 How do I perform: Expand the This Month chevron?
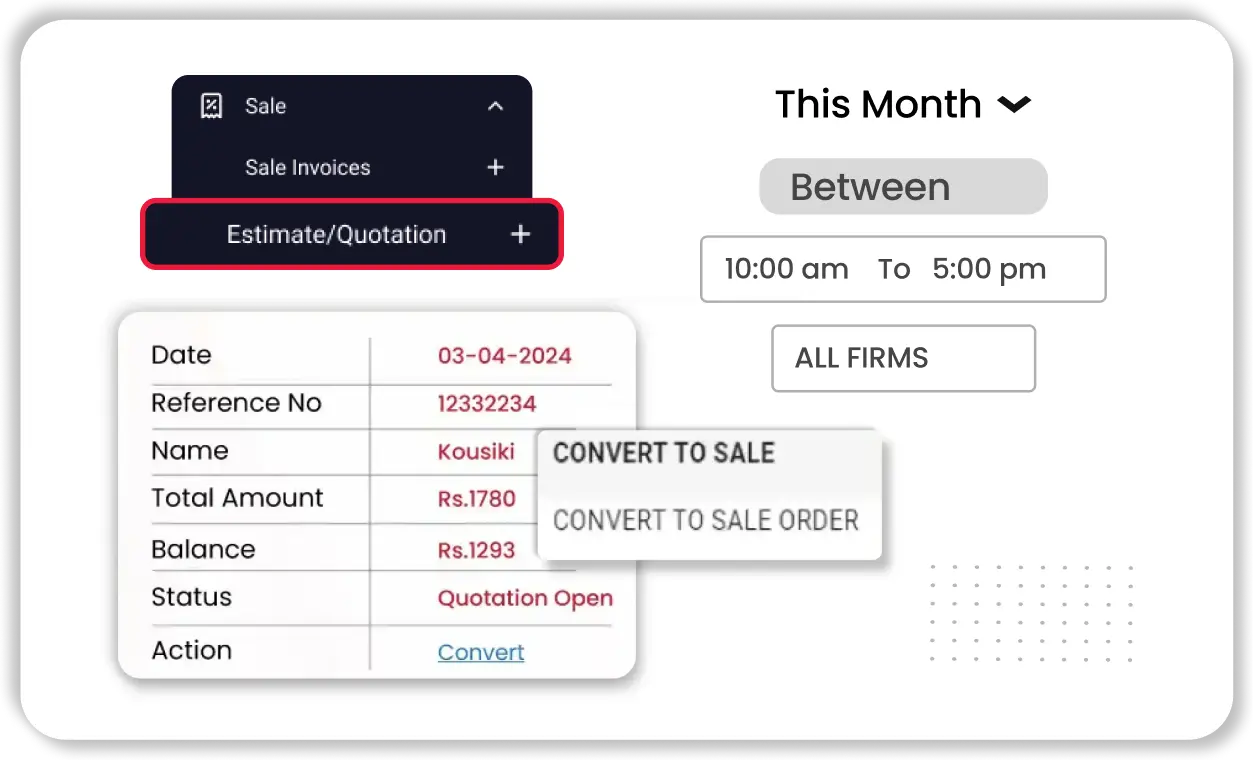1014,105
